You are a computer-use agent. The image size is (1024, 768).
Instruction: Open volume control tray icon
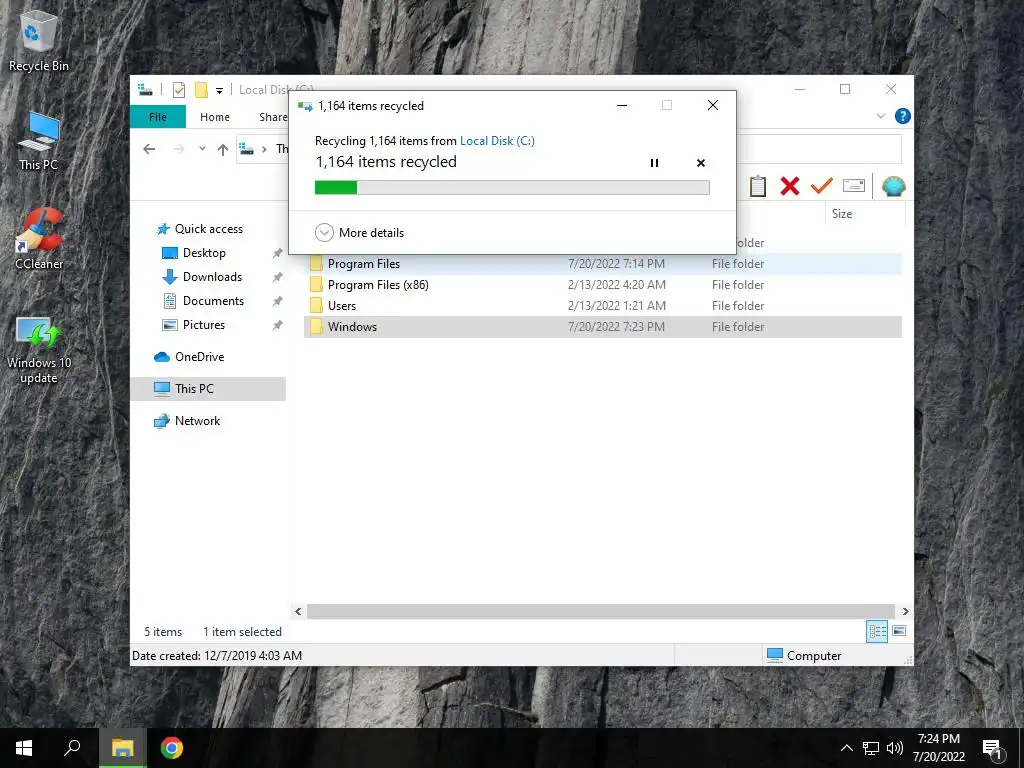click(x=895, y=748)
